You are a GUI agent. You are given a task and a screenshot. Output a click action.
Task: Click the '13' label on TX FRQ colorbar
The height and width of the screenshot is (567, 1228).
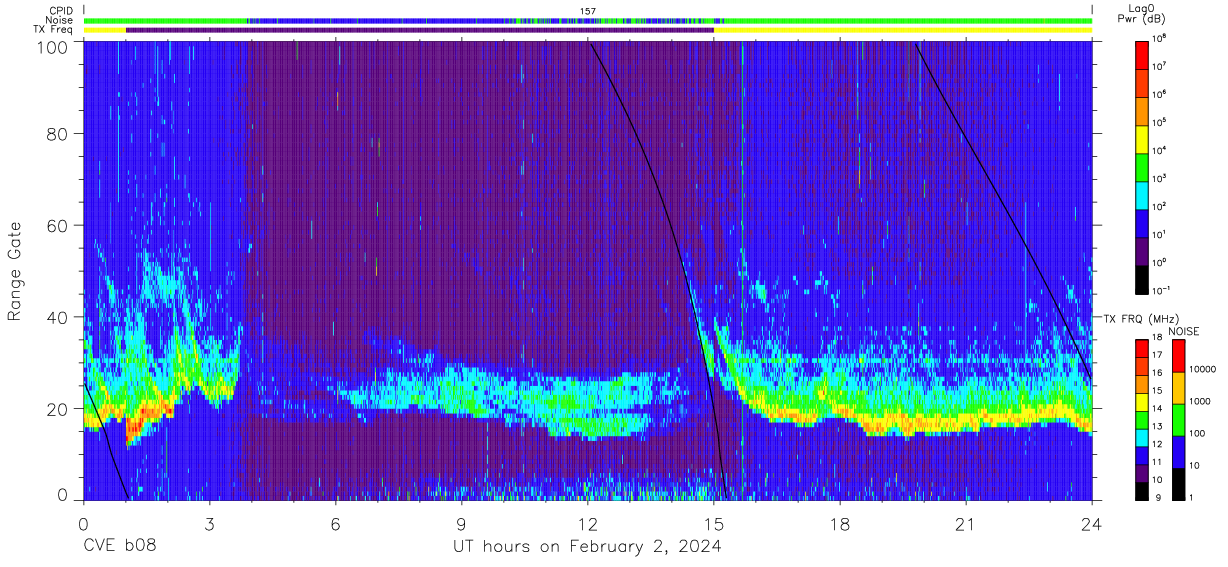coord(1156,426)
